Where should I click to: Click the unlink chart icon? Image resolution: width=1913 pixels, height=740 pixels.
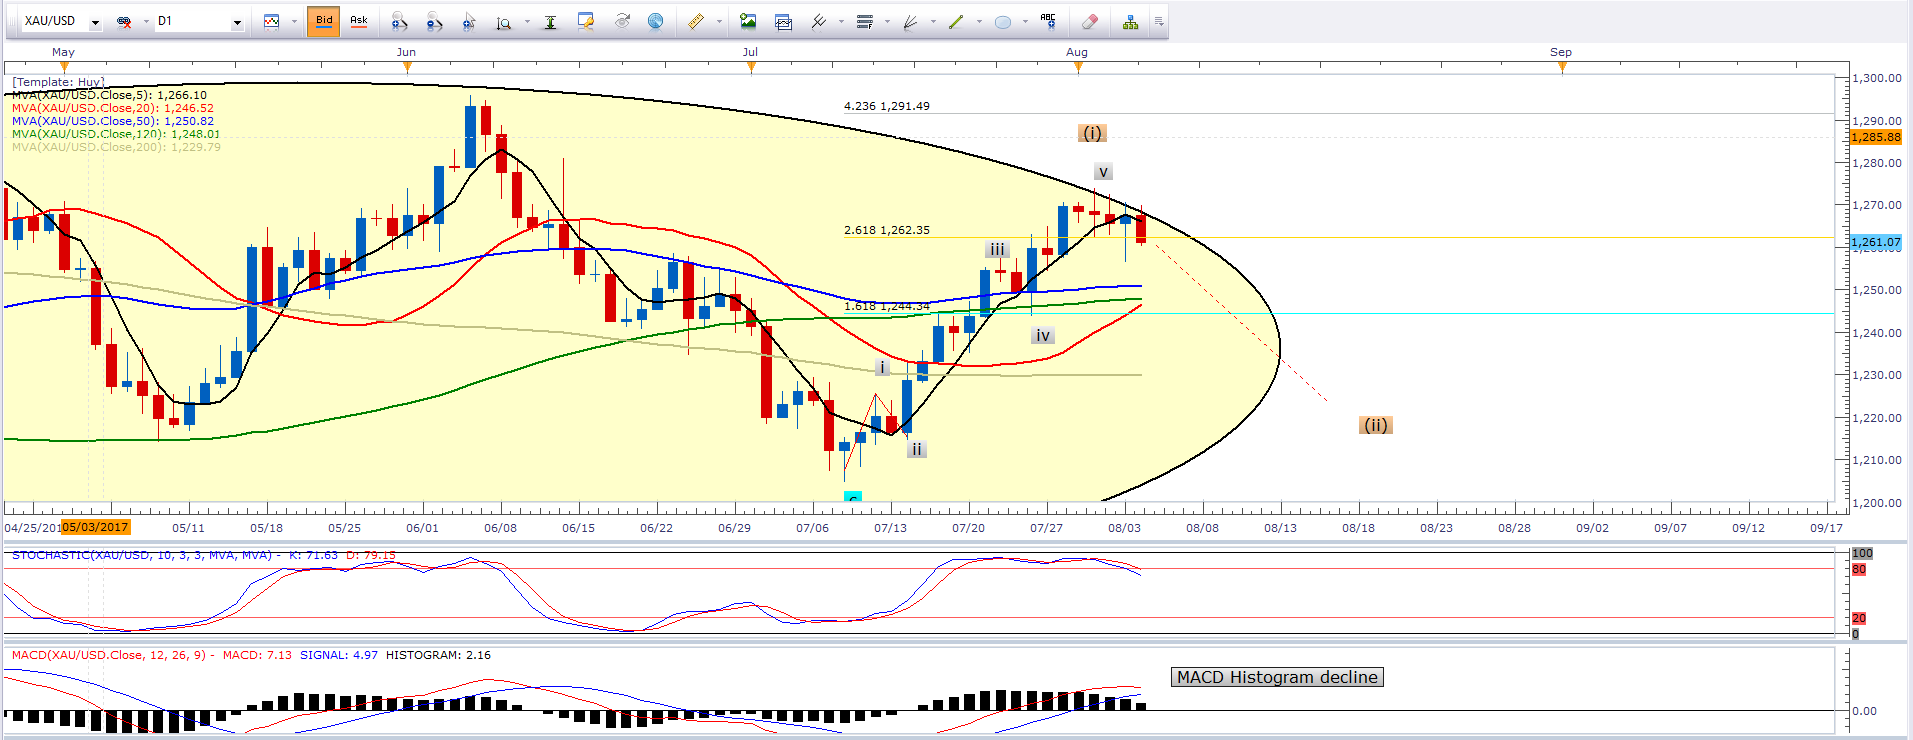[x=124, y=22]
